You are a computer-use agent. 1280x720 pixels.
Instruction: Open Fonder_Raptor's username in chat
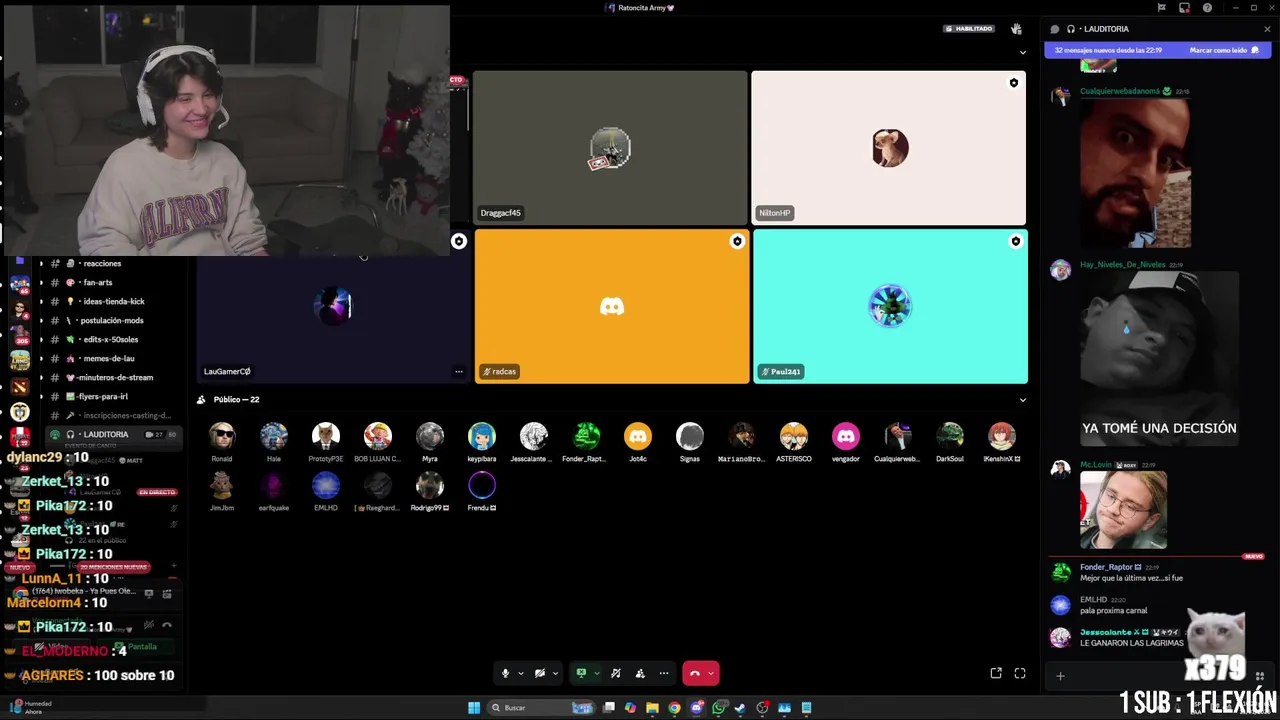pos(1106,567)
